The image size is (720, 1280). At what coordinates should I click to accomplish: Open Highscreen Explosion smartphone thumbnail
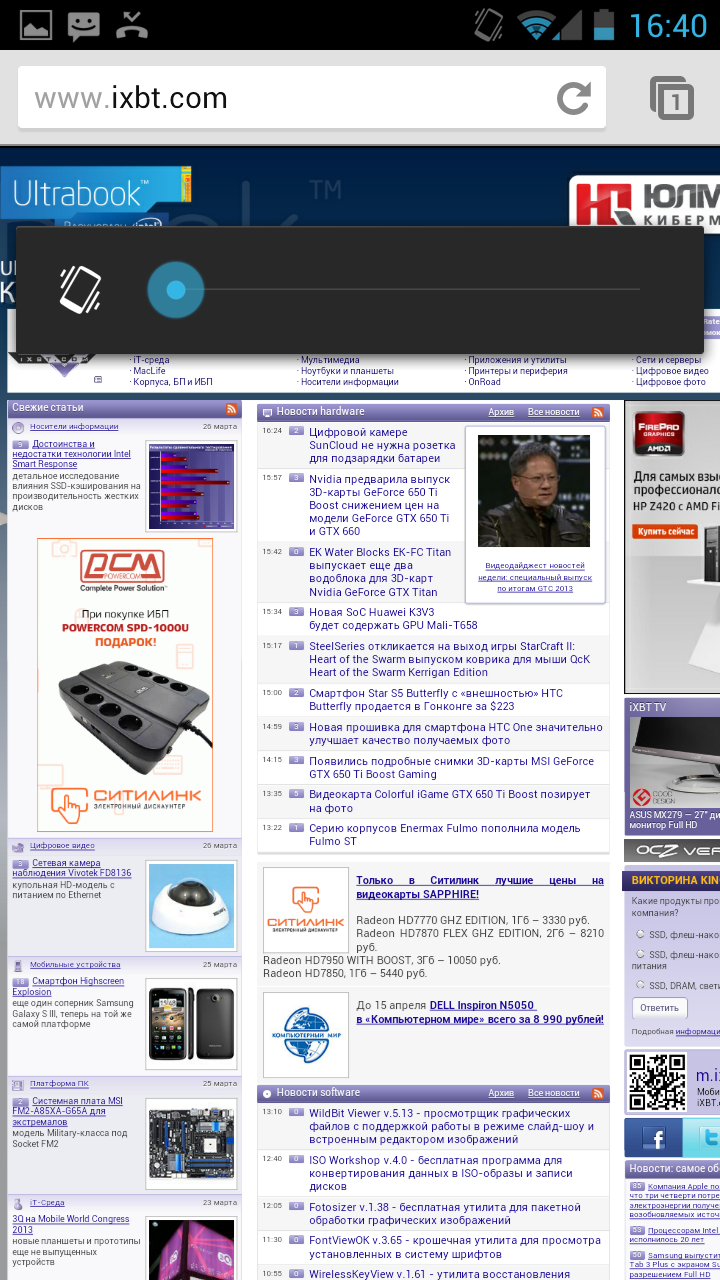(x=191, y=1023)
